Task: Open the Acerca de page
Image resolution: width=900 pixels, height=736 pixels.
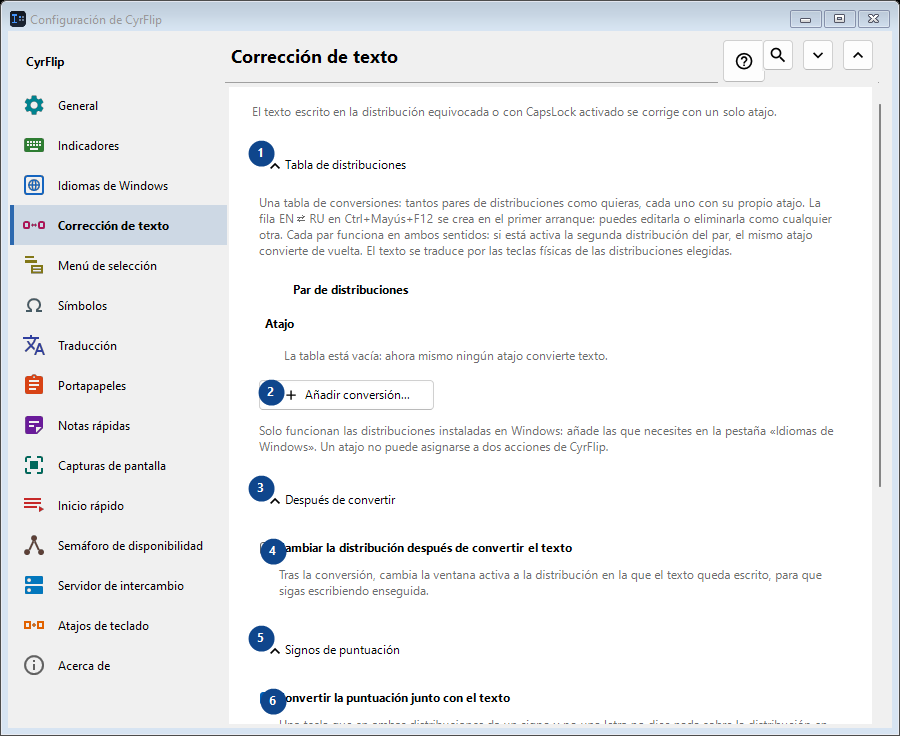Action: [x=119, y=665]
